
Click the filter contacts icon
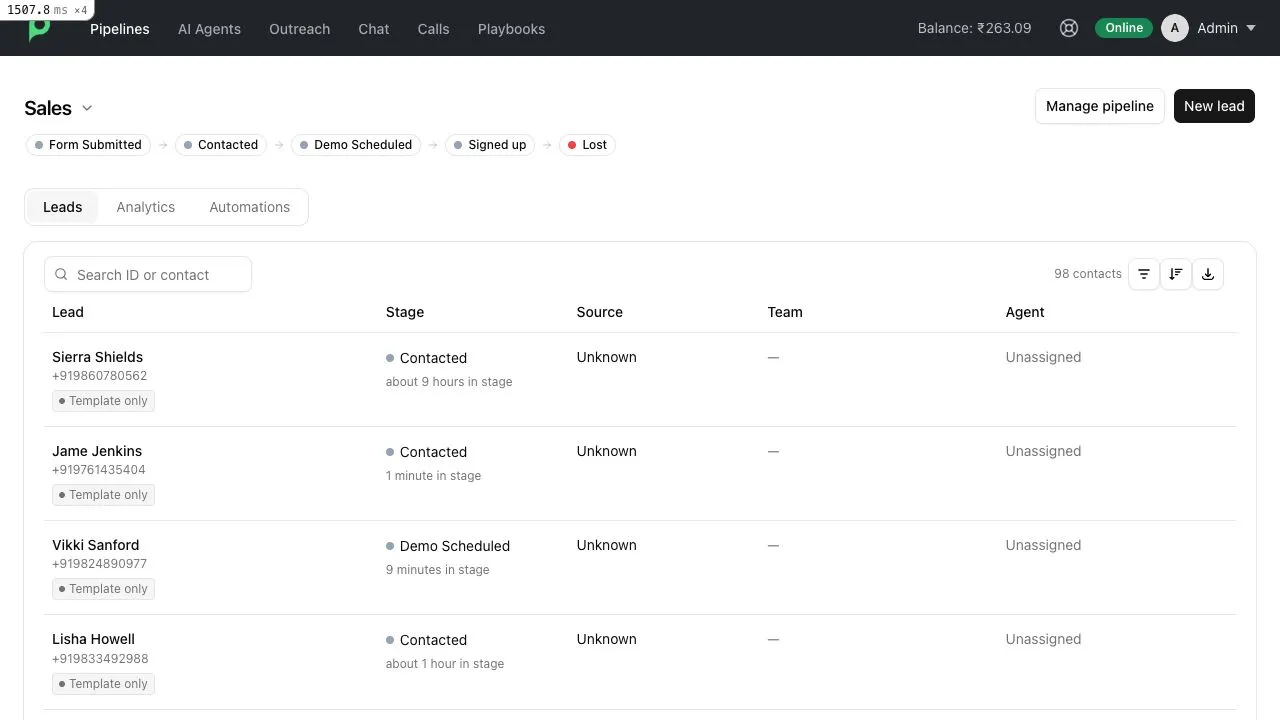[1144, 274]
